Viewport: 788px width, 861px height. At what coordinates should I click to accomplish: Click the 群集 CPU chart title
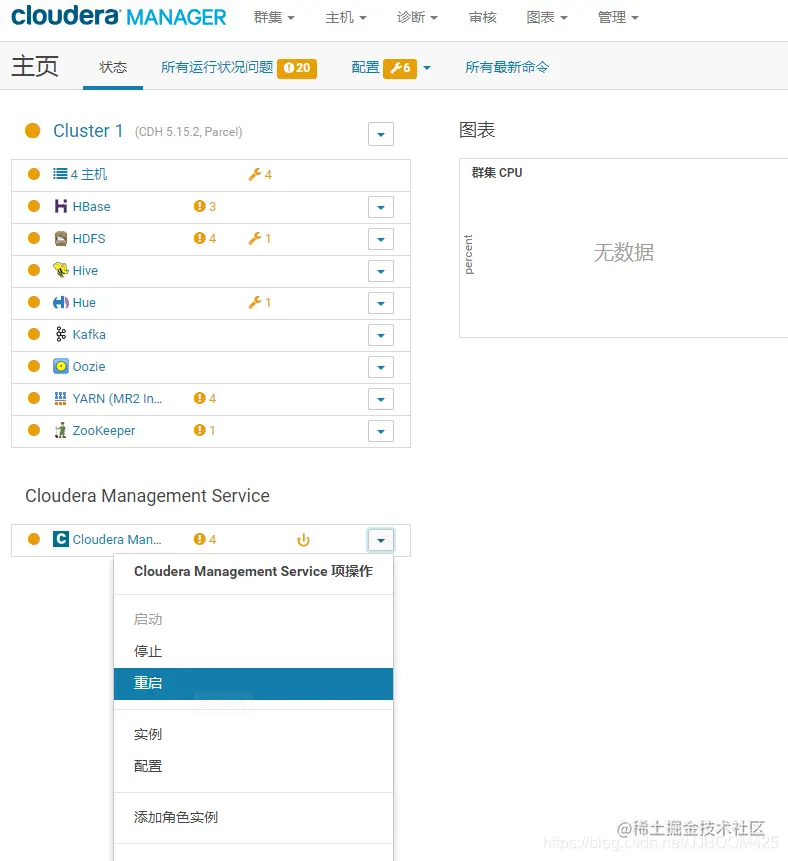(x=497, y=172)
